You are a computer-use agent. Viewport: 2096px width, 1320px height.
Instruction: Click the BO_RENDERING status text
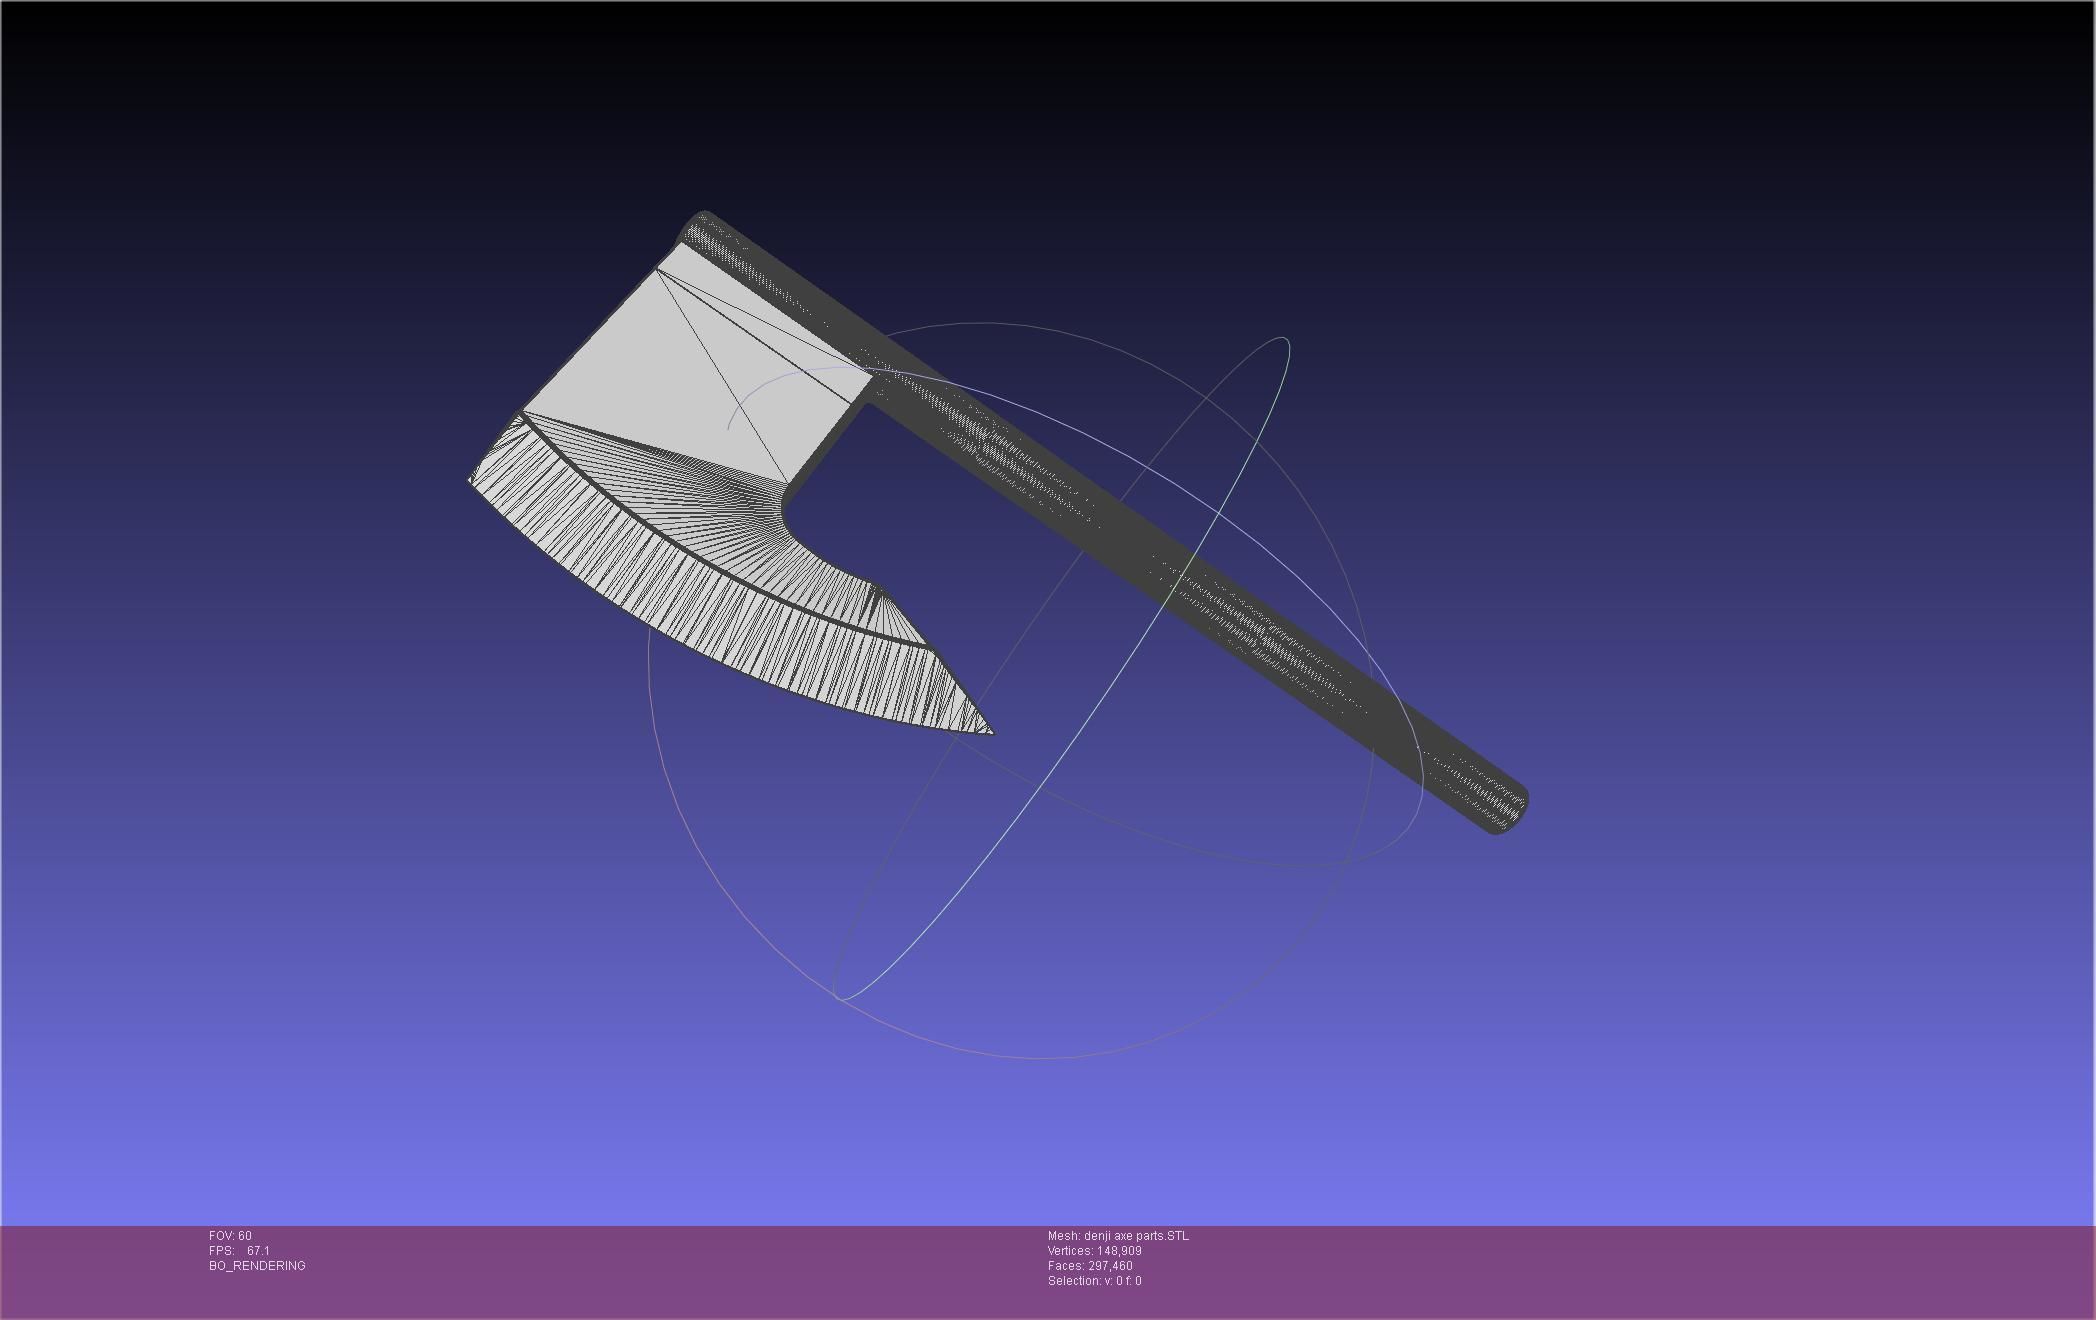pos(257,1266)
